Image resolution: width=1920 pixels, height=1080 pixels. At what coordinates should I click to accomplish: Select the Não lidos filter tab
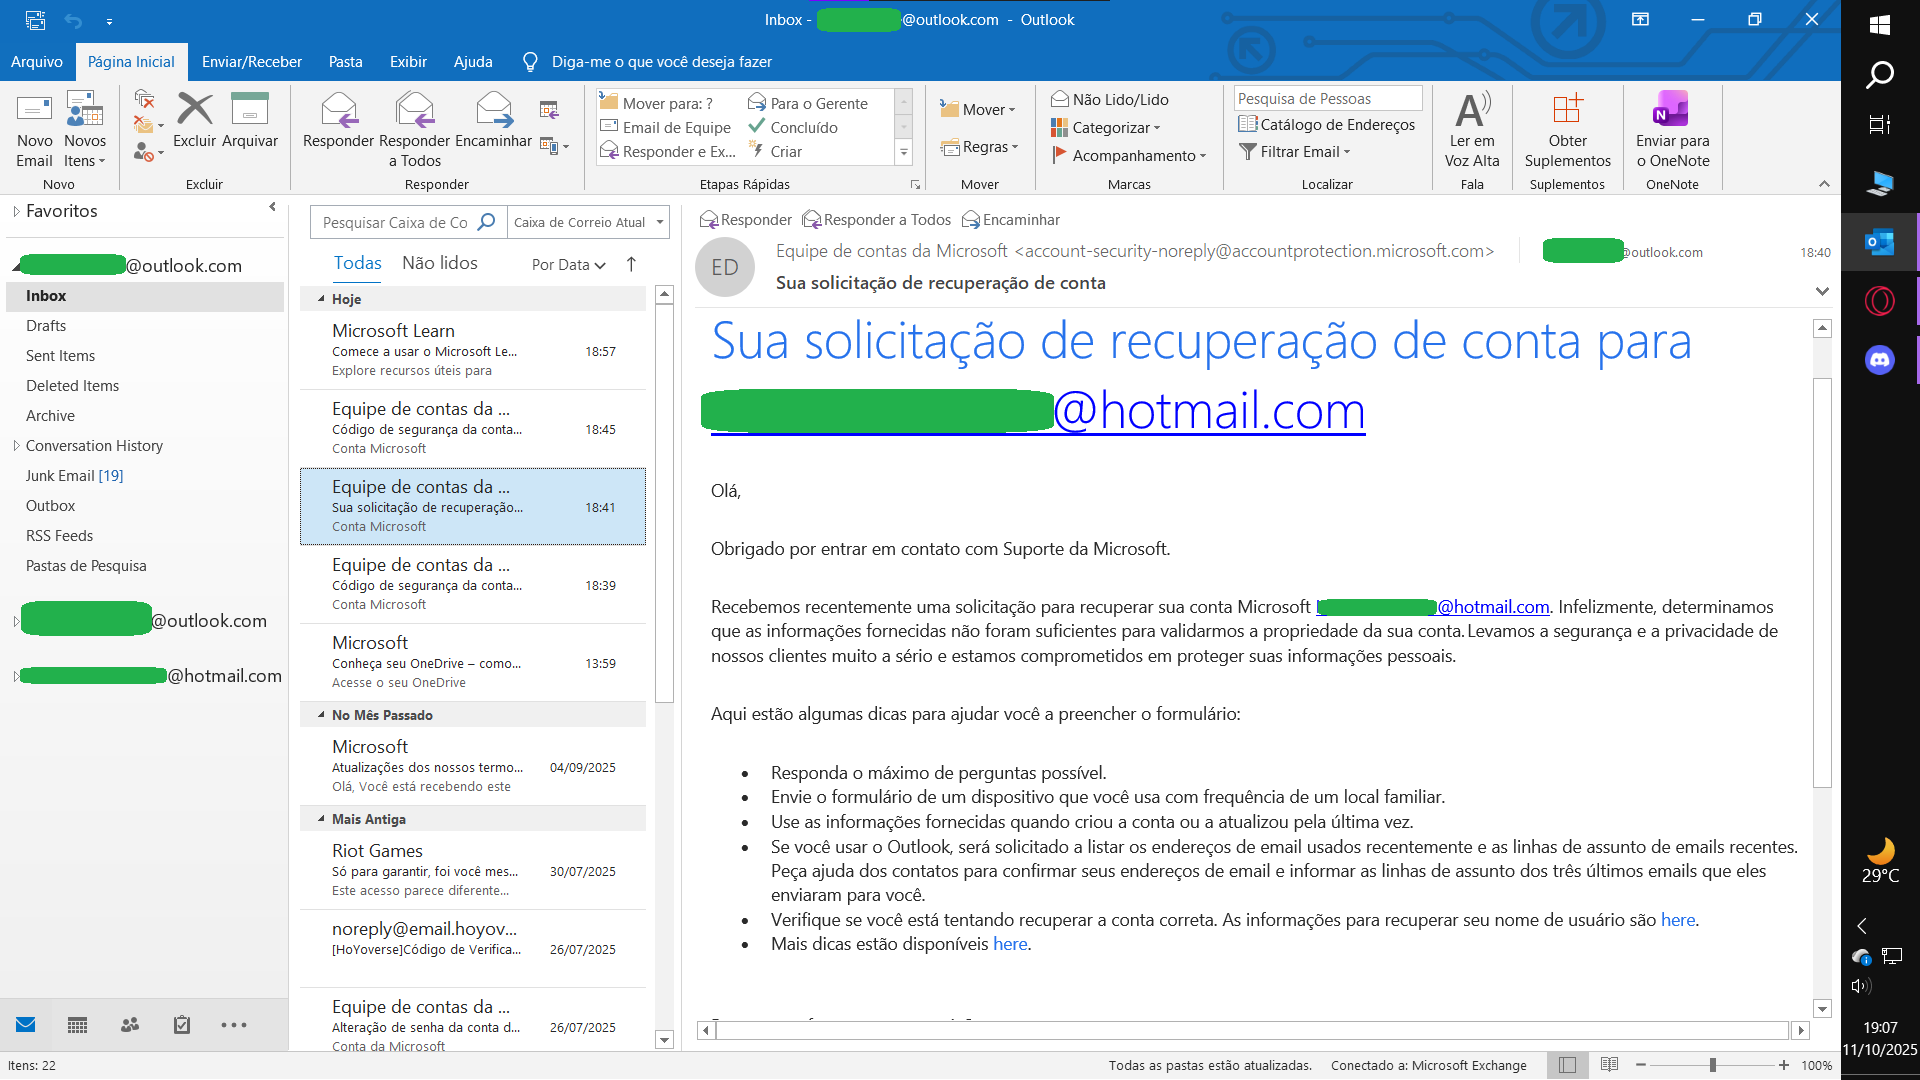click(x=439, y=263)
